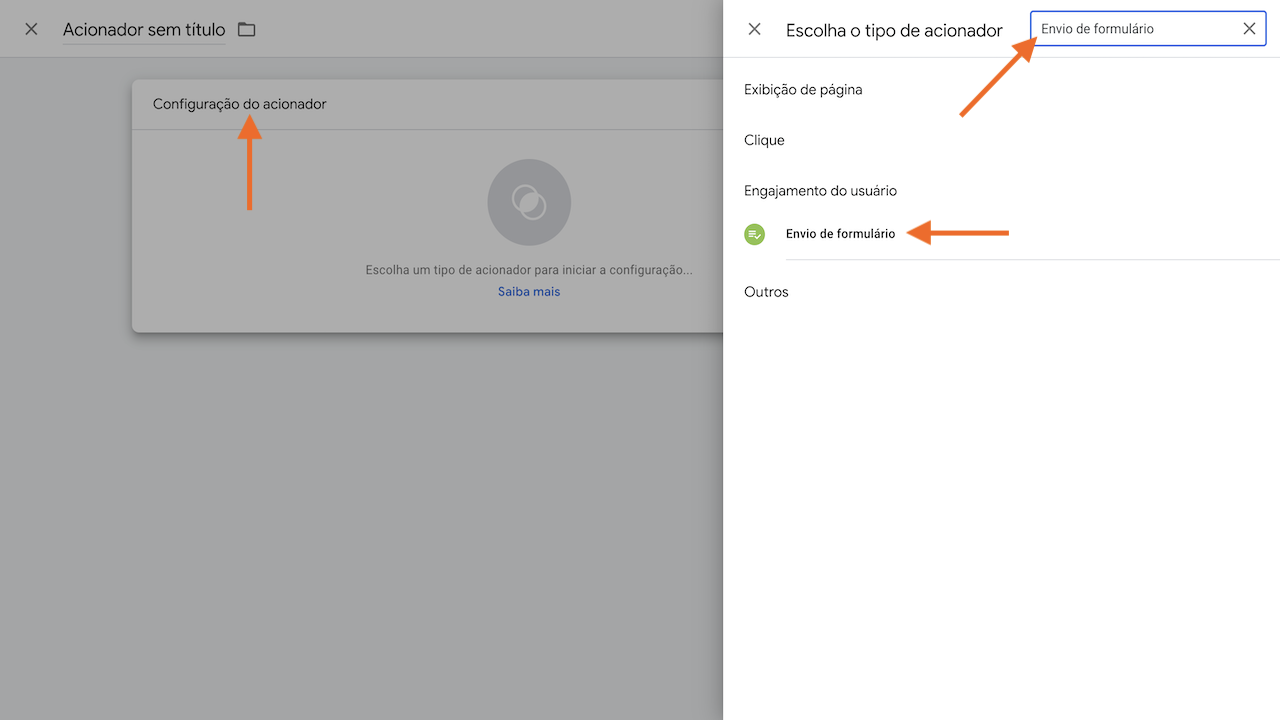Close the Acionador sem título editor
The width and height of the screenshot is (1280, 720).
pos(30,29)
